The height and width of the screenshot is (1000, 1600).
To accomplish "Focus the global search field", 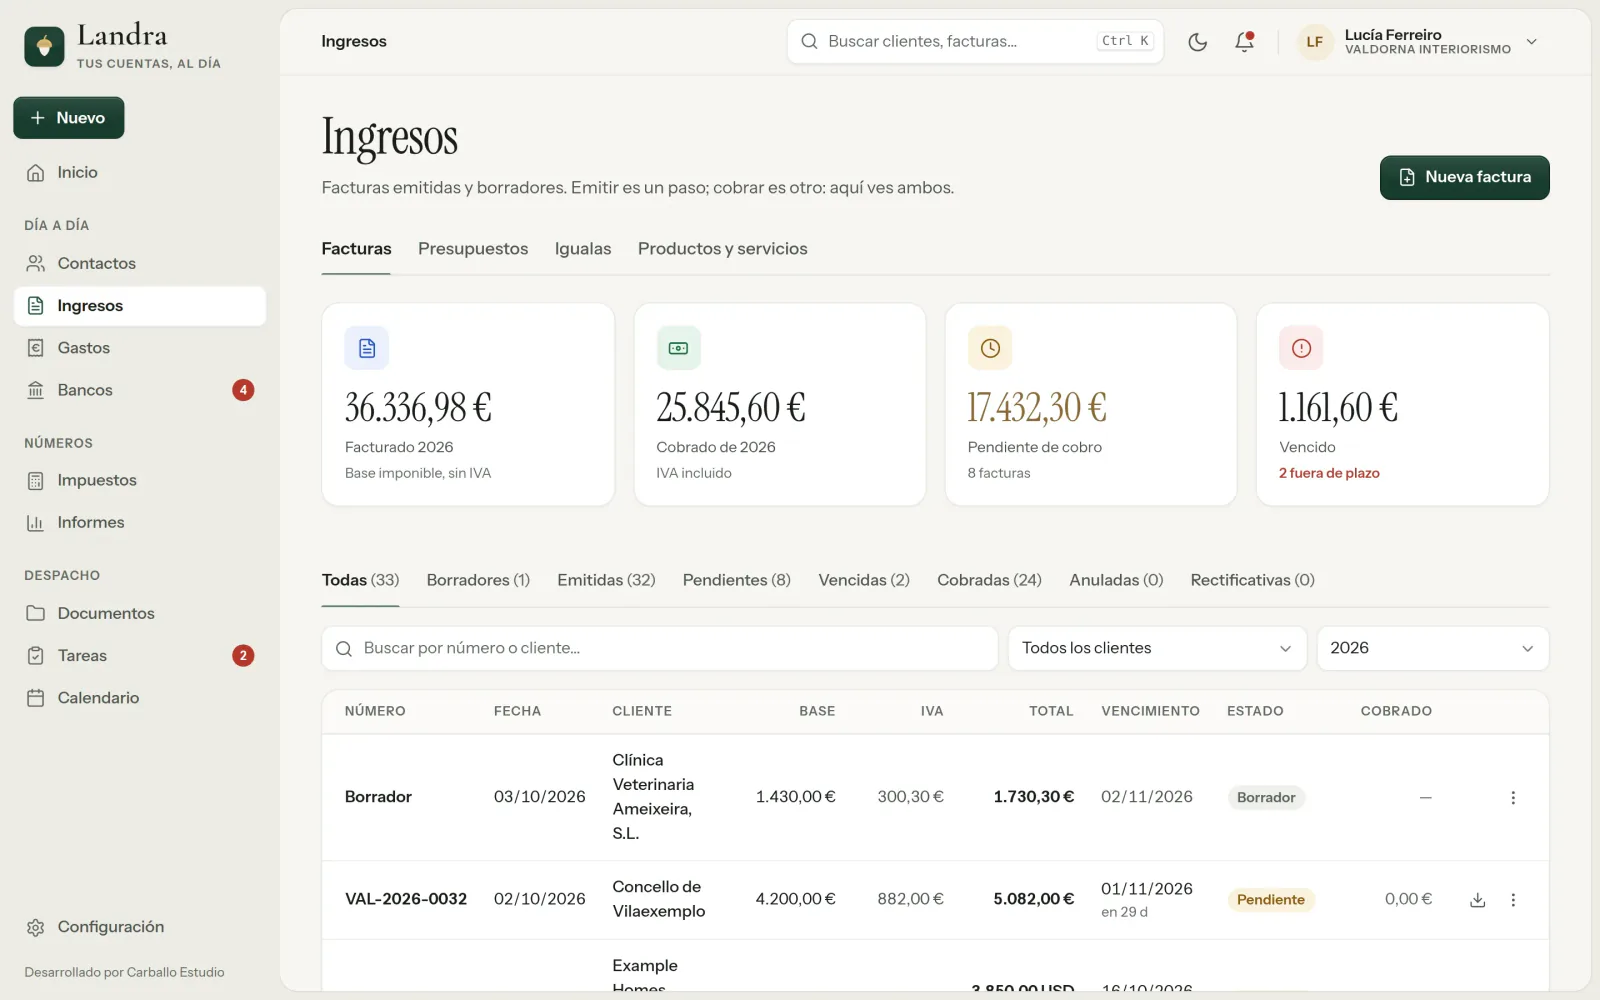I will point(975,42).
